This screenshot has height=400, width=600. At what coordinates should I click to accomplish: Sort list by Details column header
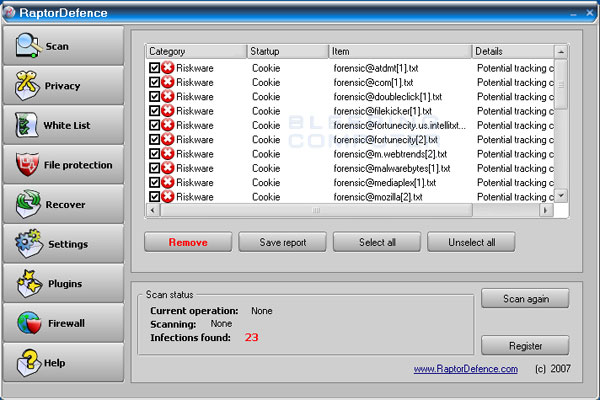[x=513, y=51]
